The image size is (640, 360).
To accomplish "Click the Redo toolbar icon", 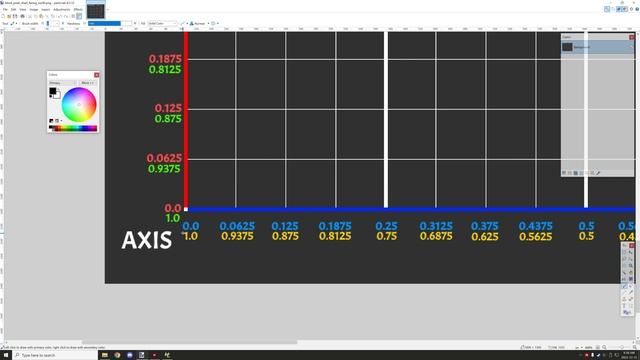I will 66,16.
